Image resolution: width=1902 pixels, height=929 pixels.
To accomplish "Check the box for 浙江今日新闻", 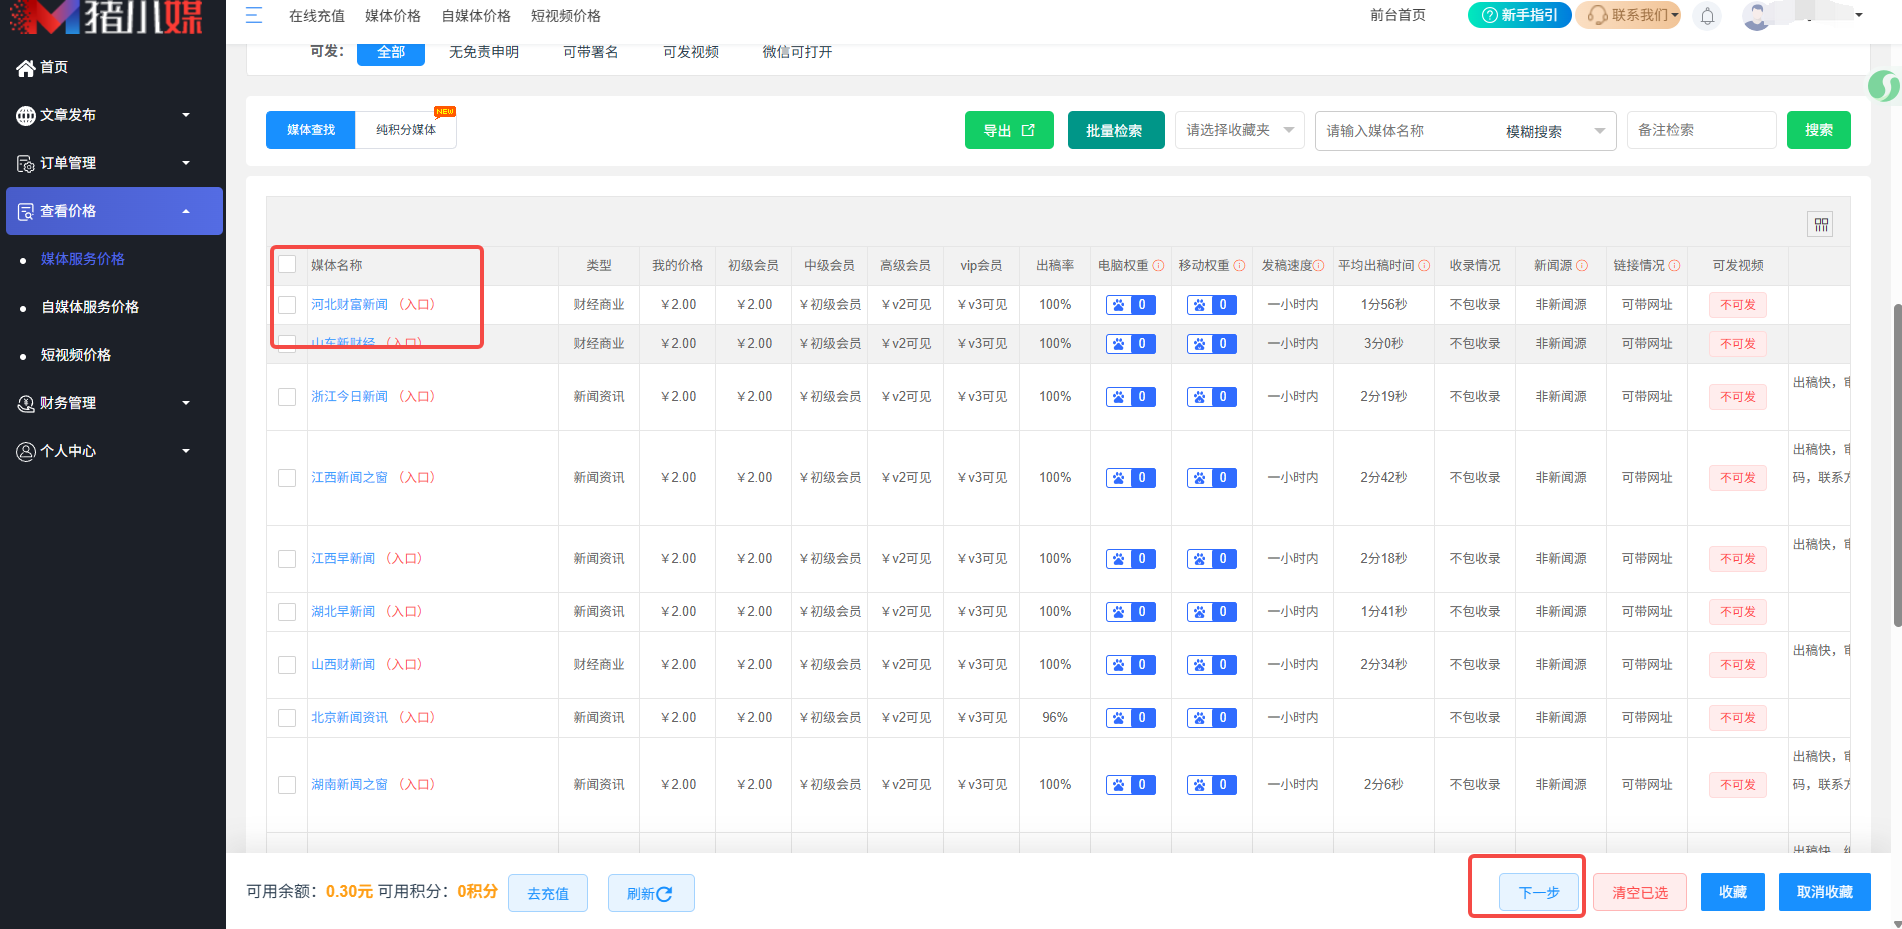I will pyautogui.click(x=287, y=397).
